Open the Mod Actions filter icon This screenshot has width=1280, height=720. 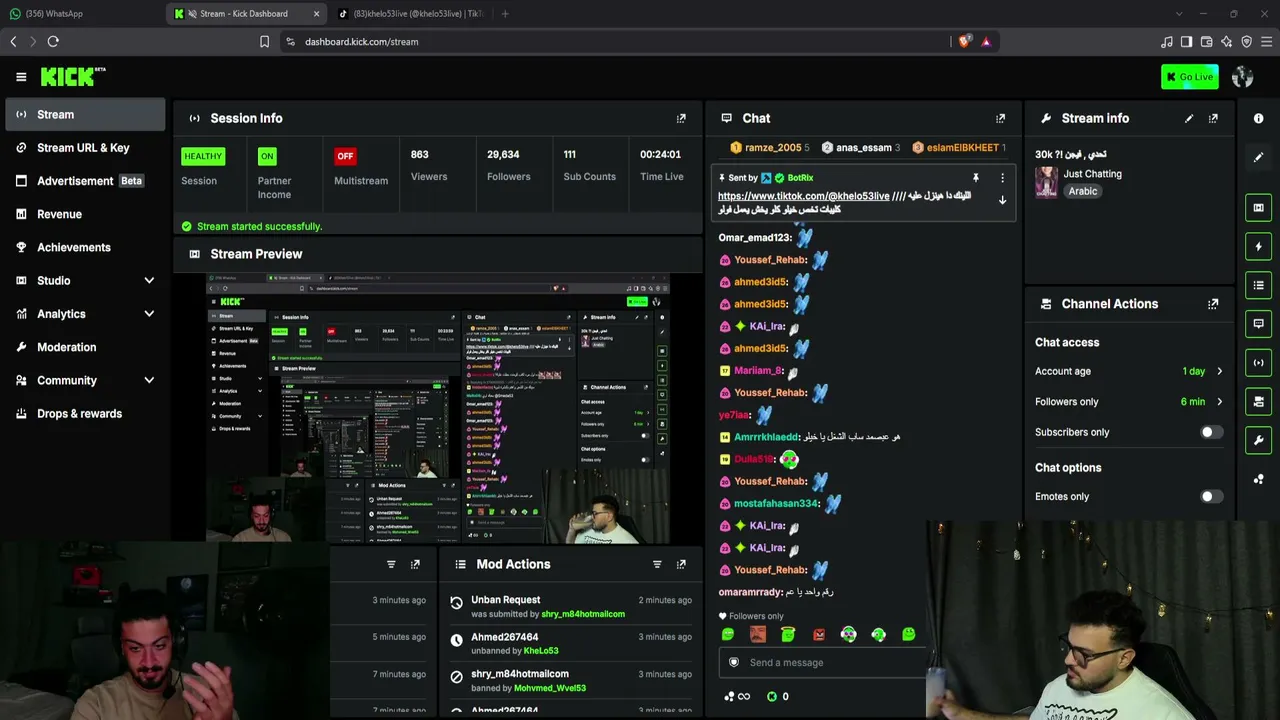(657, 564)
